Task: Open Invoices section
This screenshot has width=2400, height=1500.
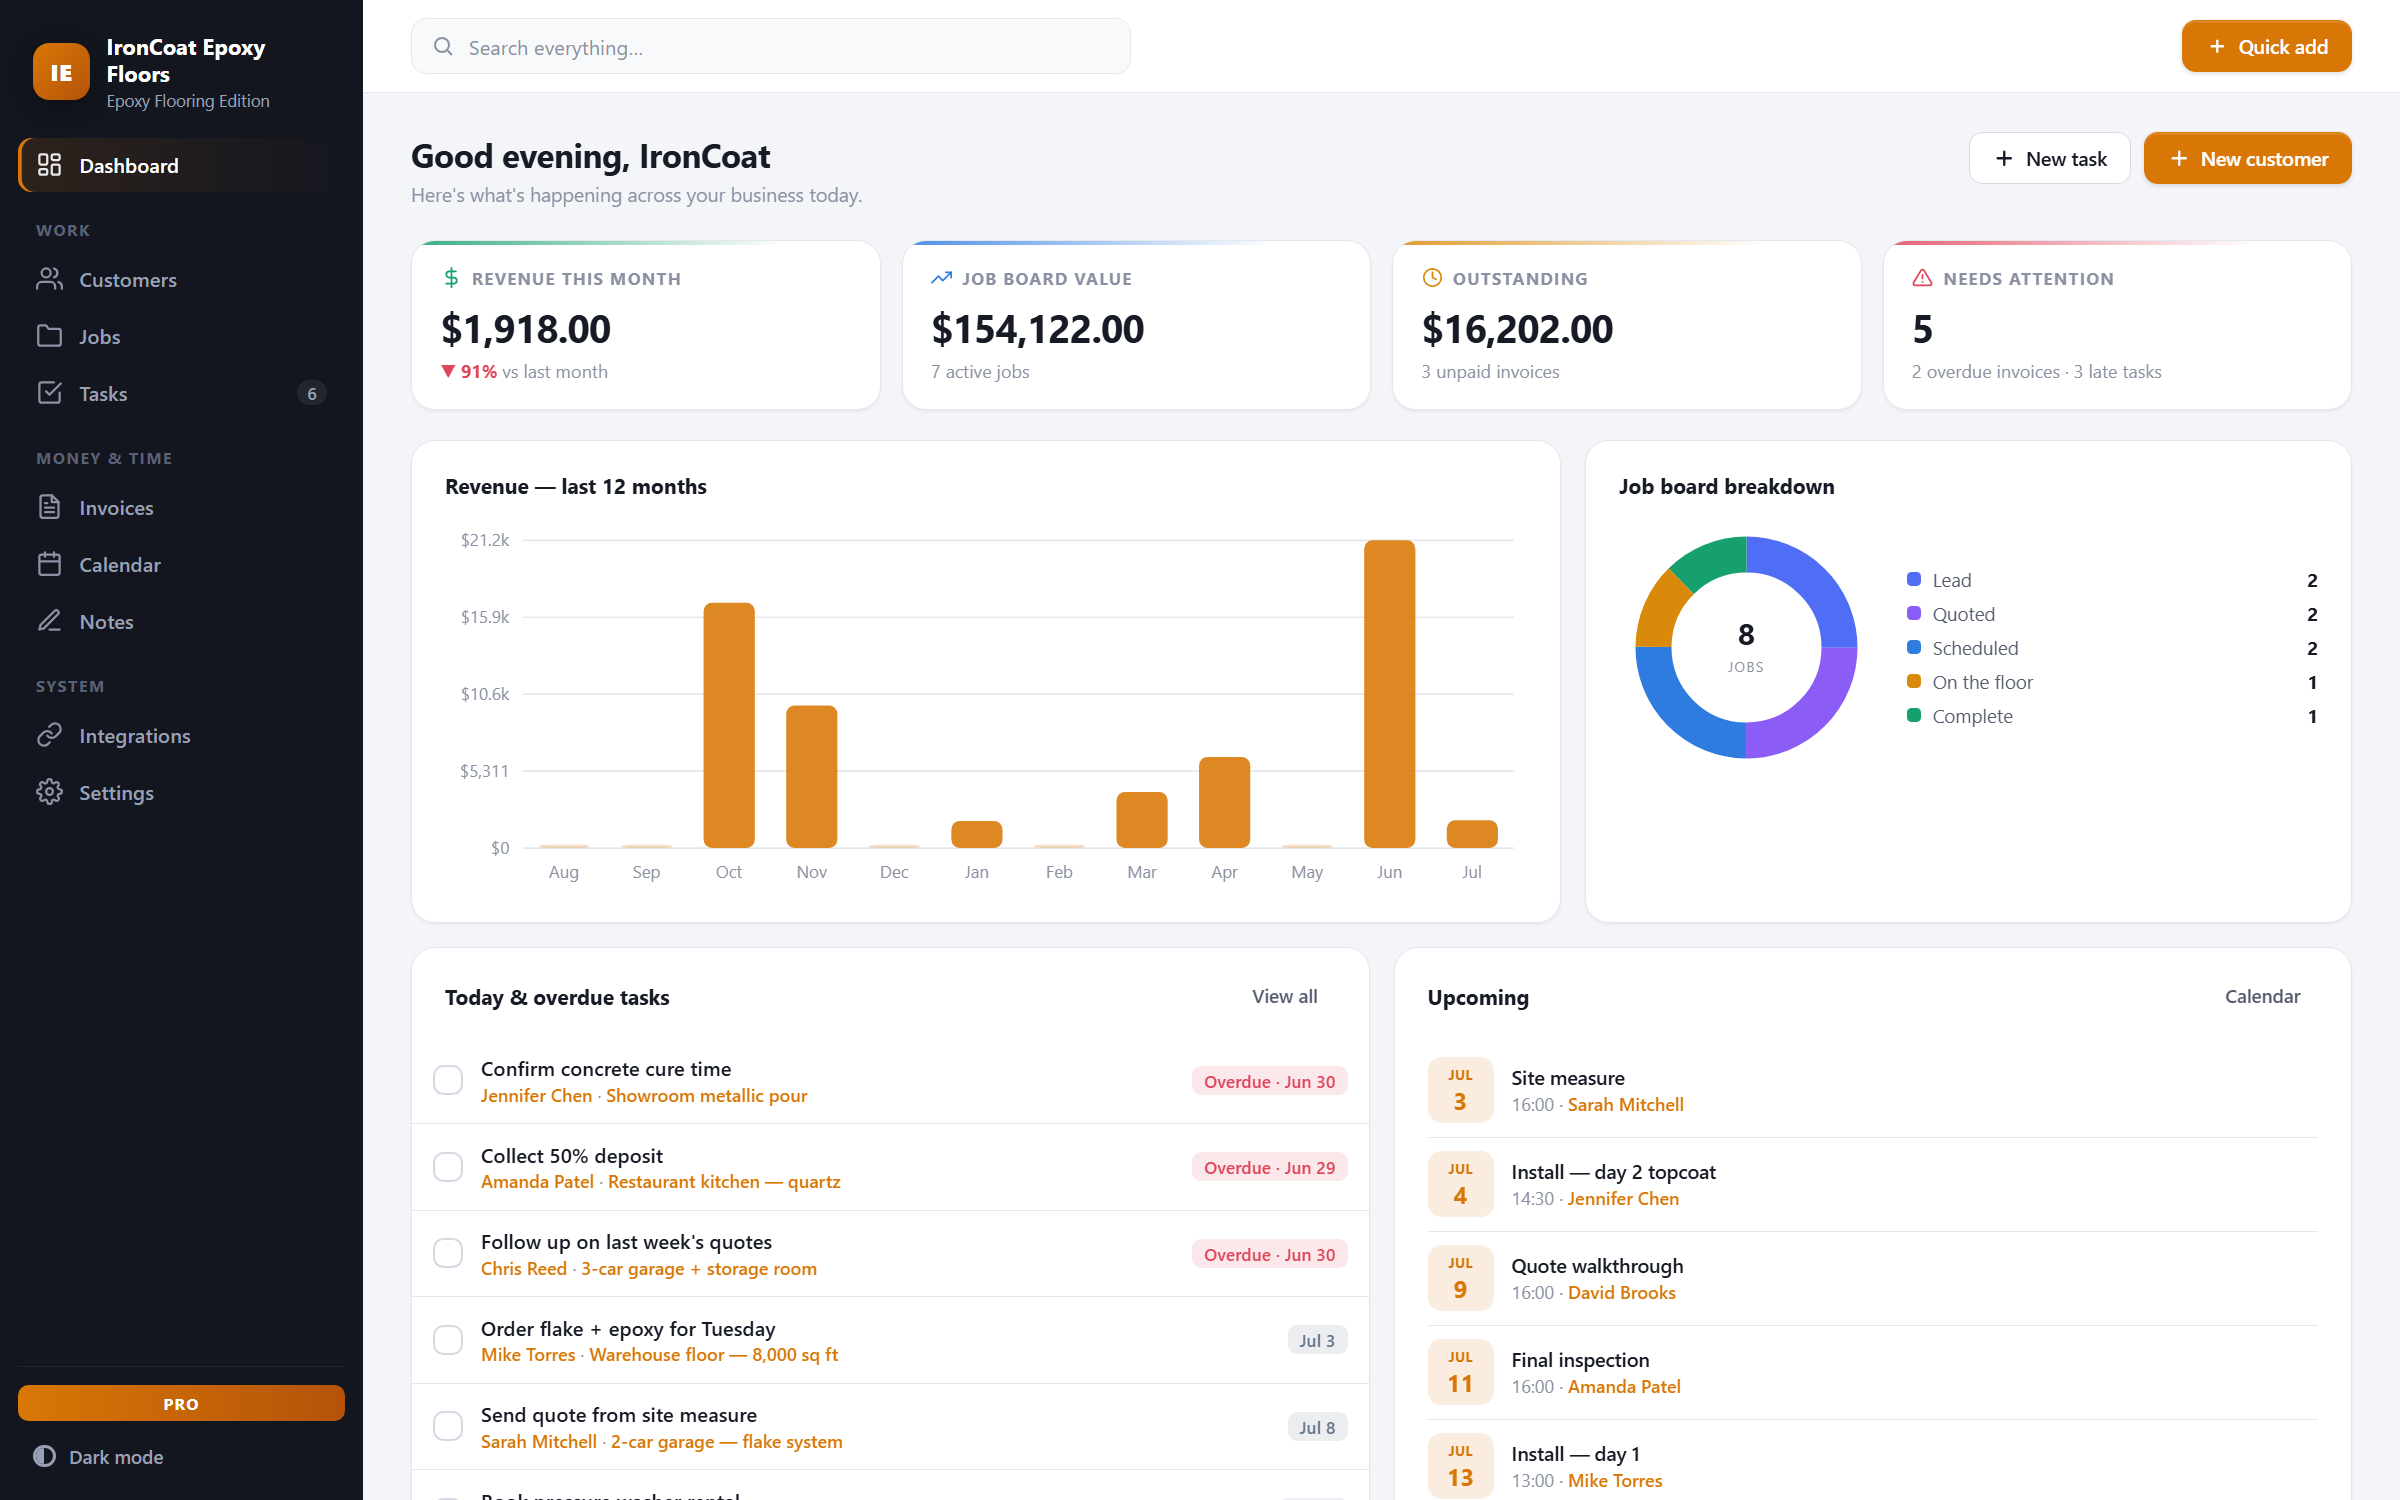Action: [x=181, y=507]
